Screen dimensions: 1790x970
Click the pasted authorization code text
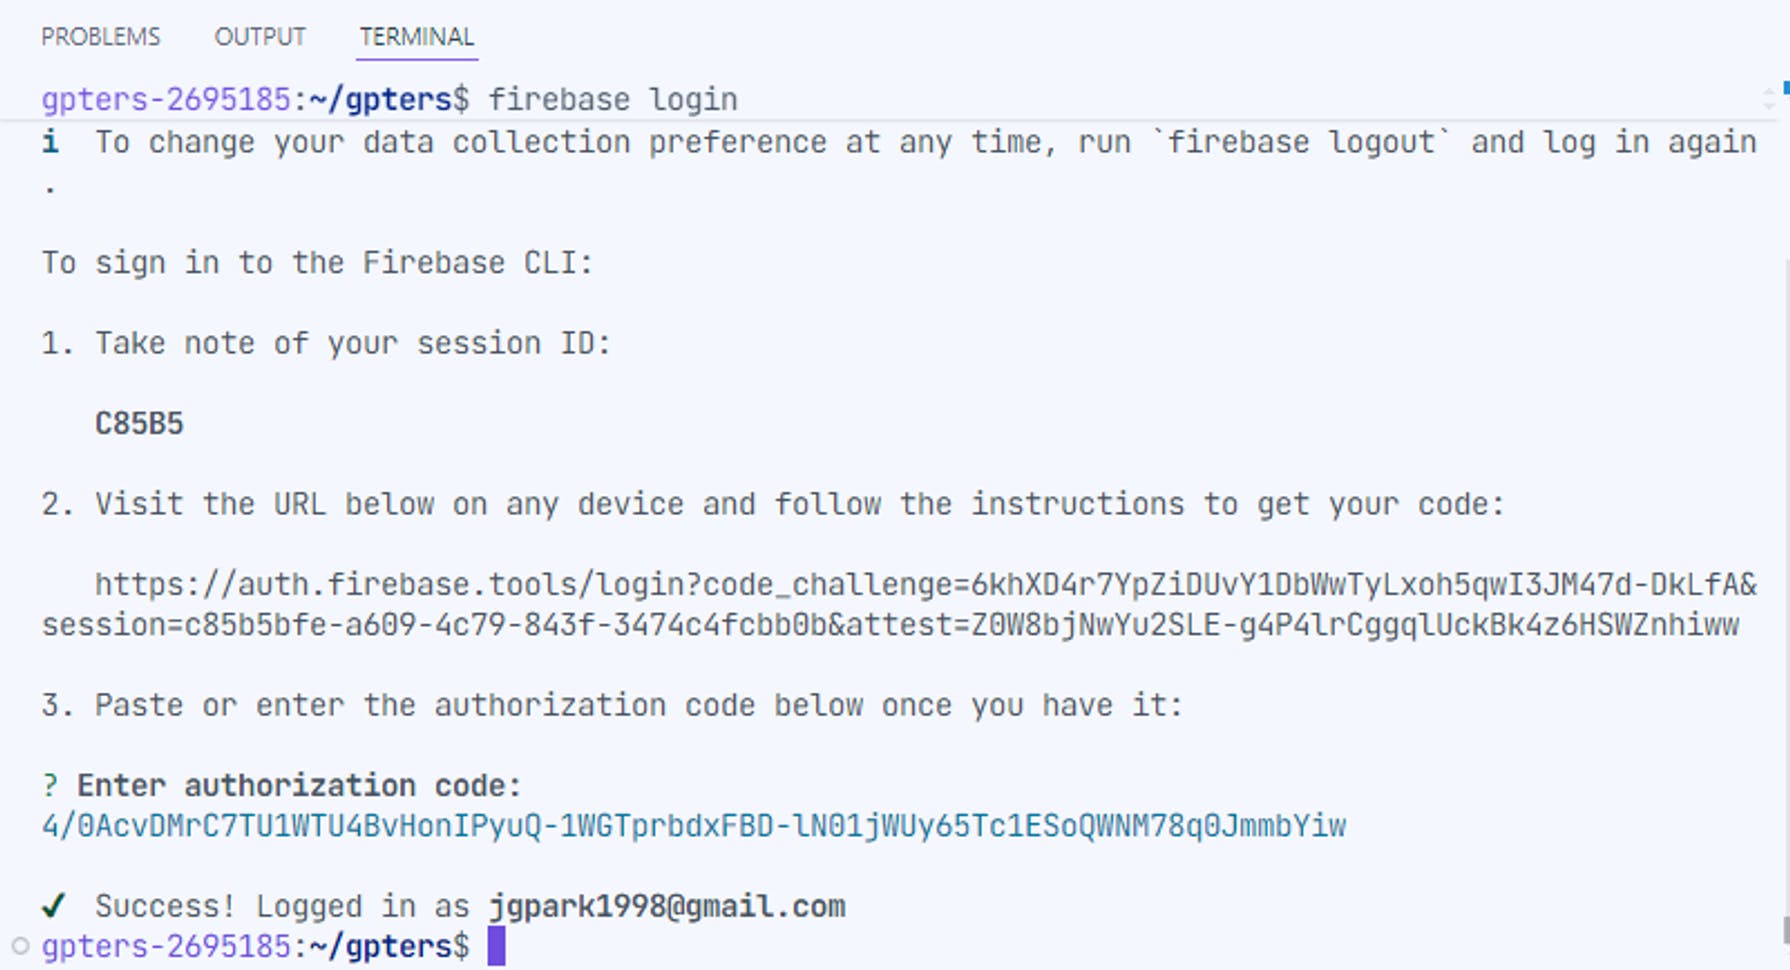tap(694, 826)
